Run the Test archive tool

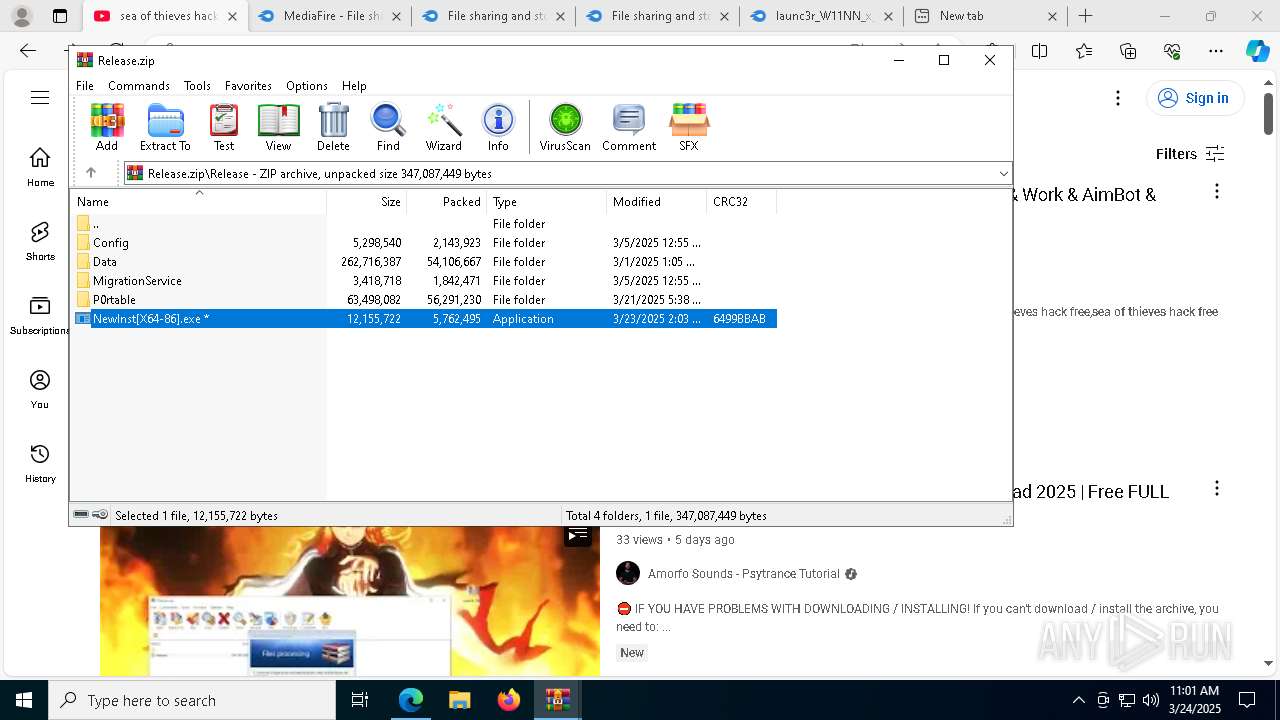tap(224, 128)
